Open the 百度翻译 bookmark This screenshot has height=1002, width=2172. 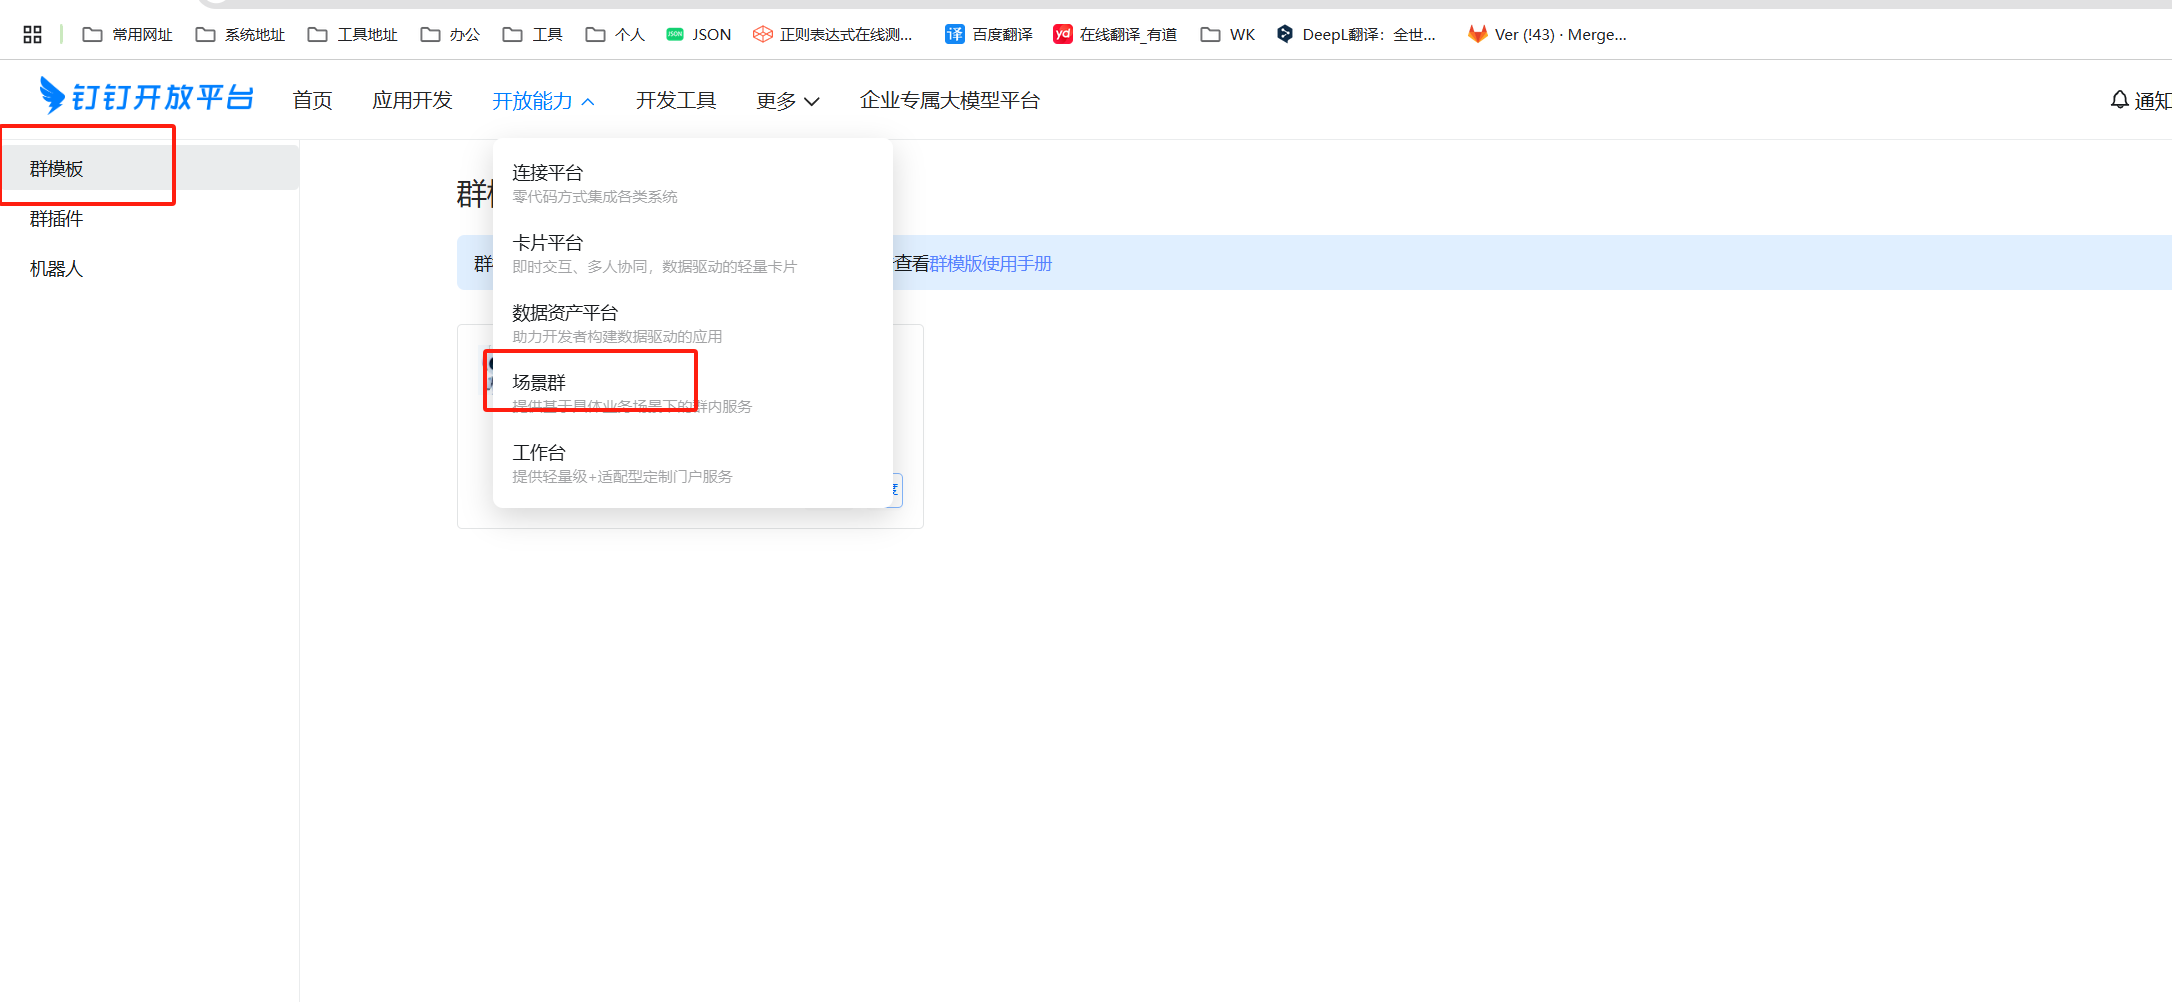[x=988, y=35]
